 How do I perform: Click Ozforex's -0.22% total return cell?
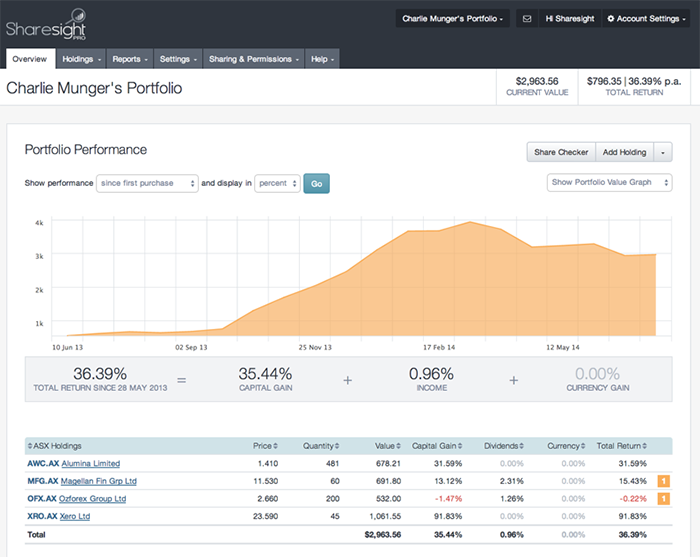tap(633, 499)
